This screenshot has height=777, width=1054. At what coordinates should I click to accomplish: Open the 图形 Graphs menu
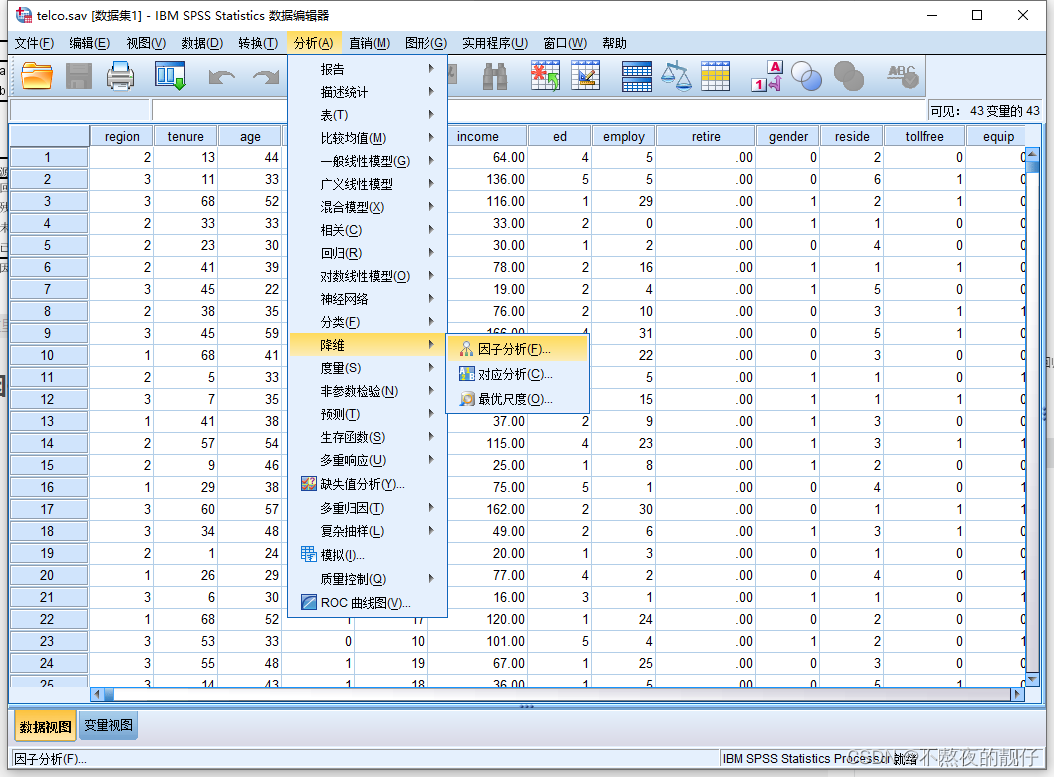click(x=425, y=43)
